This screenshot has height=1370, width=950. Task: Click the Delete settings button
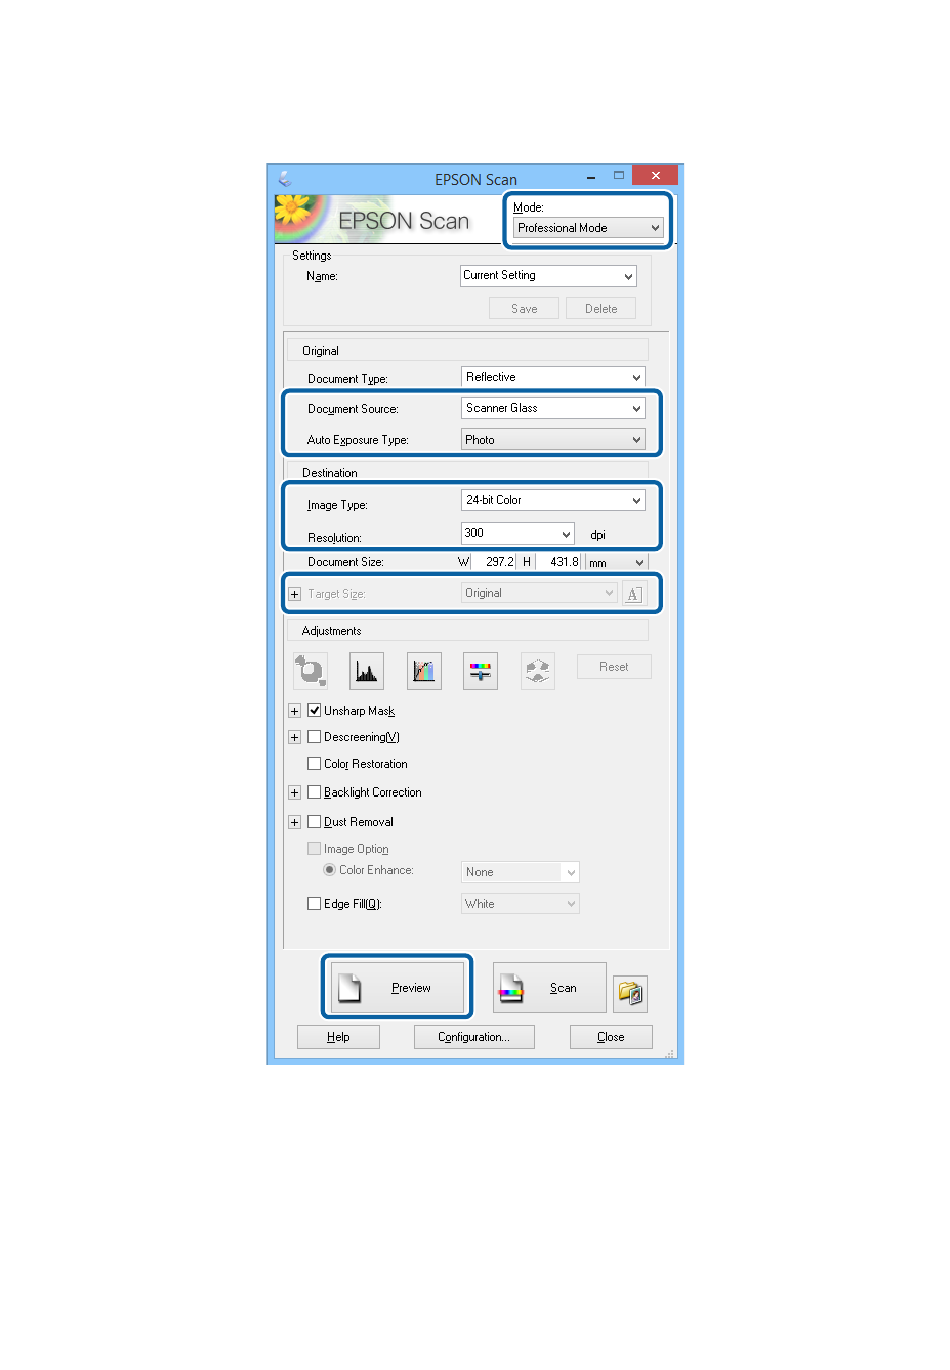point(601,309)
